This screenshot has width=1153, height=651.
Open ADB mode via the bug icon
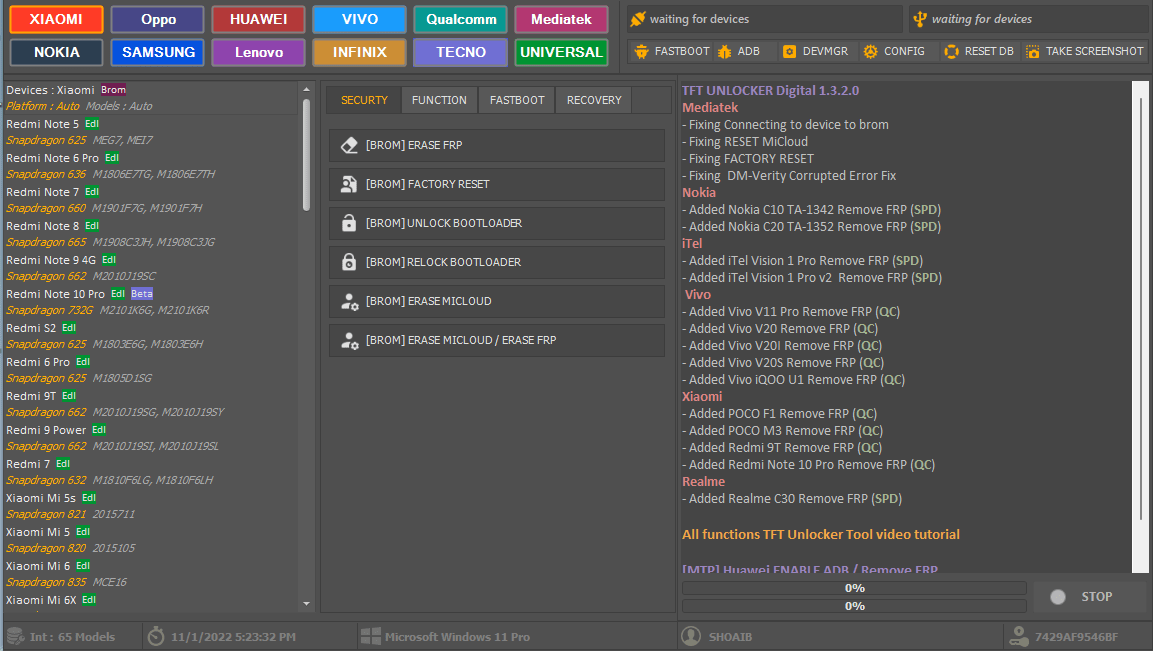[725, 51]
